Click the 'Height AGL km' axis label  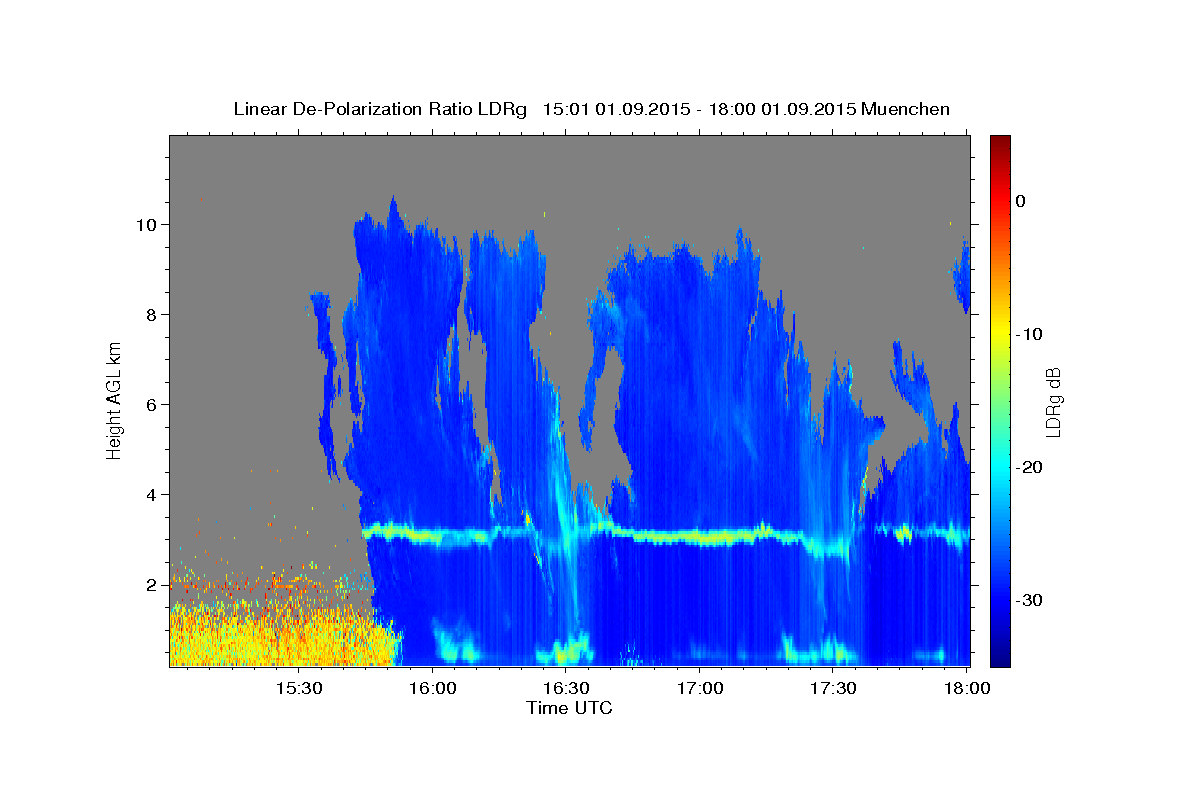click(114, 399)
